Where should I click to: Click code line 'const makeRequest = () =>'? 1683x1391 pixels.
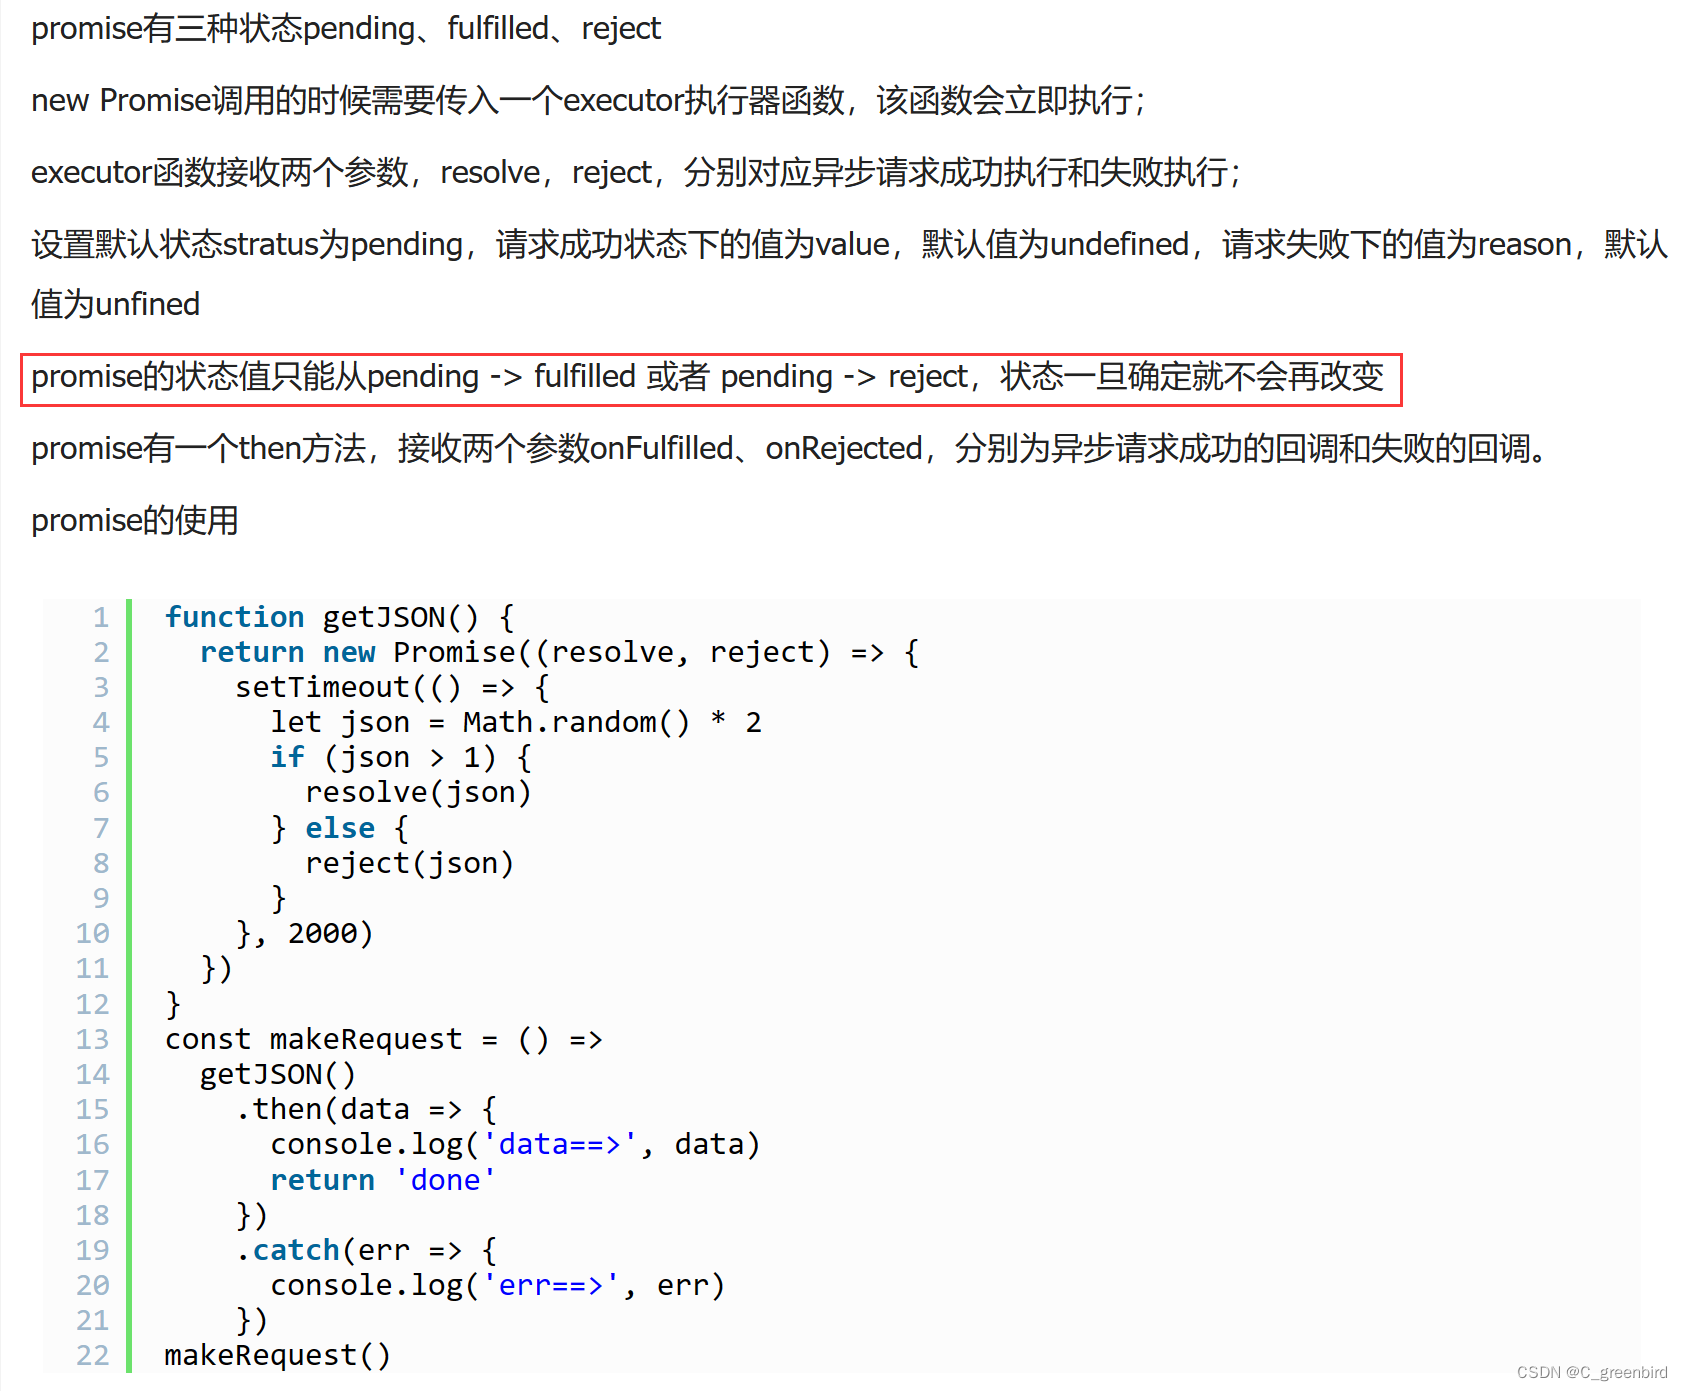(x=384, y=1039)
